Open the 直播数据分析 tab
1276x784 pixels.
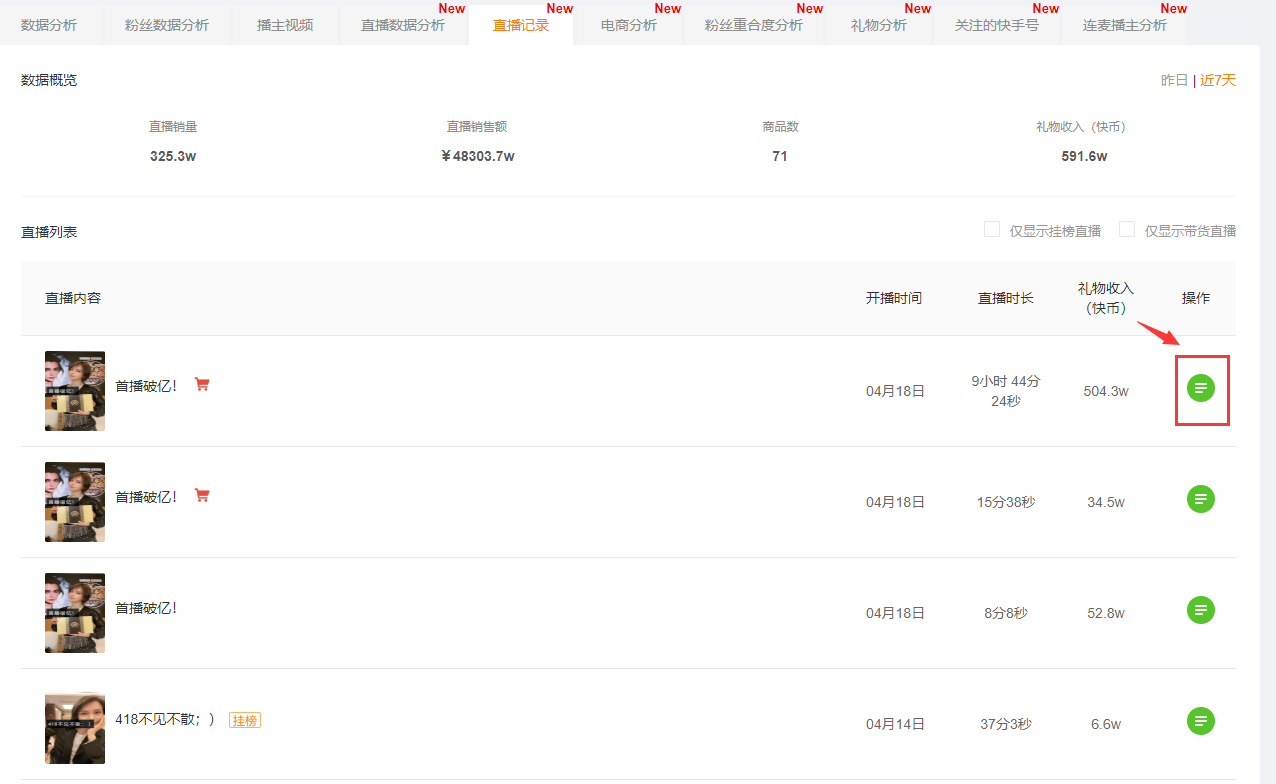click(x=403, y=25)
